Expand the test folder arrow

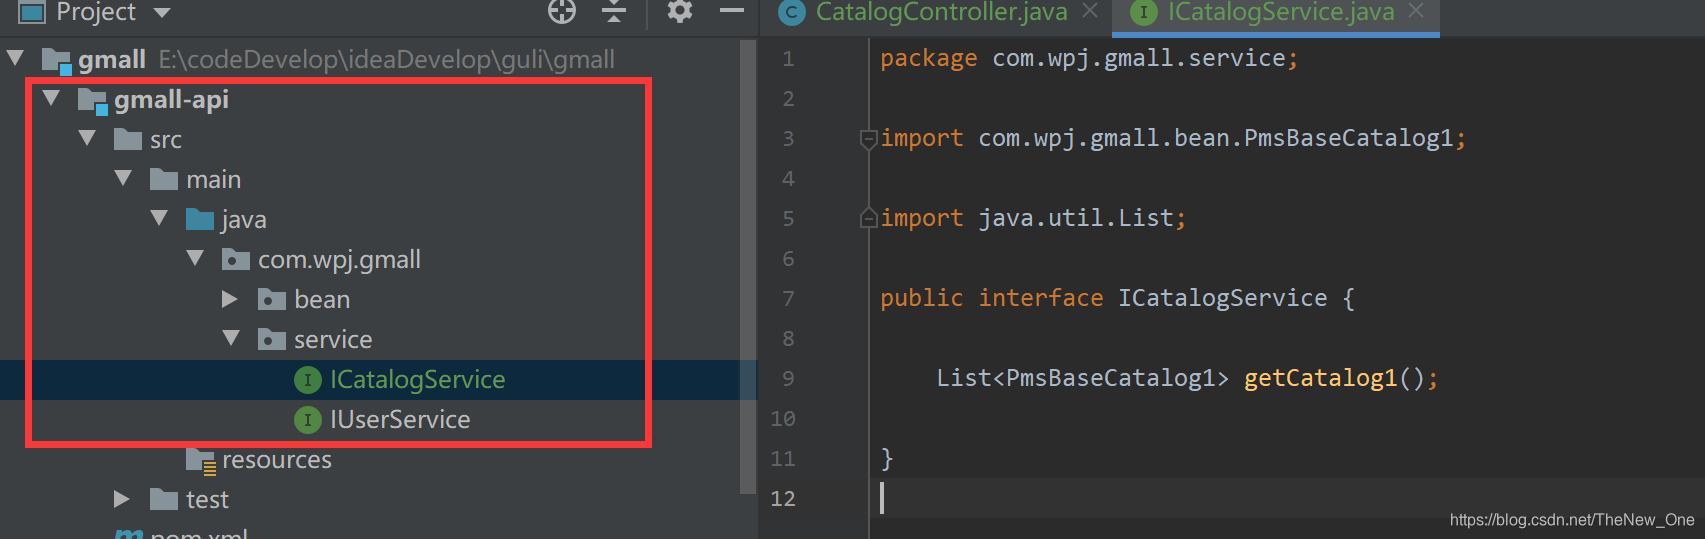pyautogui.click(x=123, y=499)
